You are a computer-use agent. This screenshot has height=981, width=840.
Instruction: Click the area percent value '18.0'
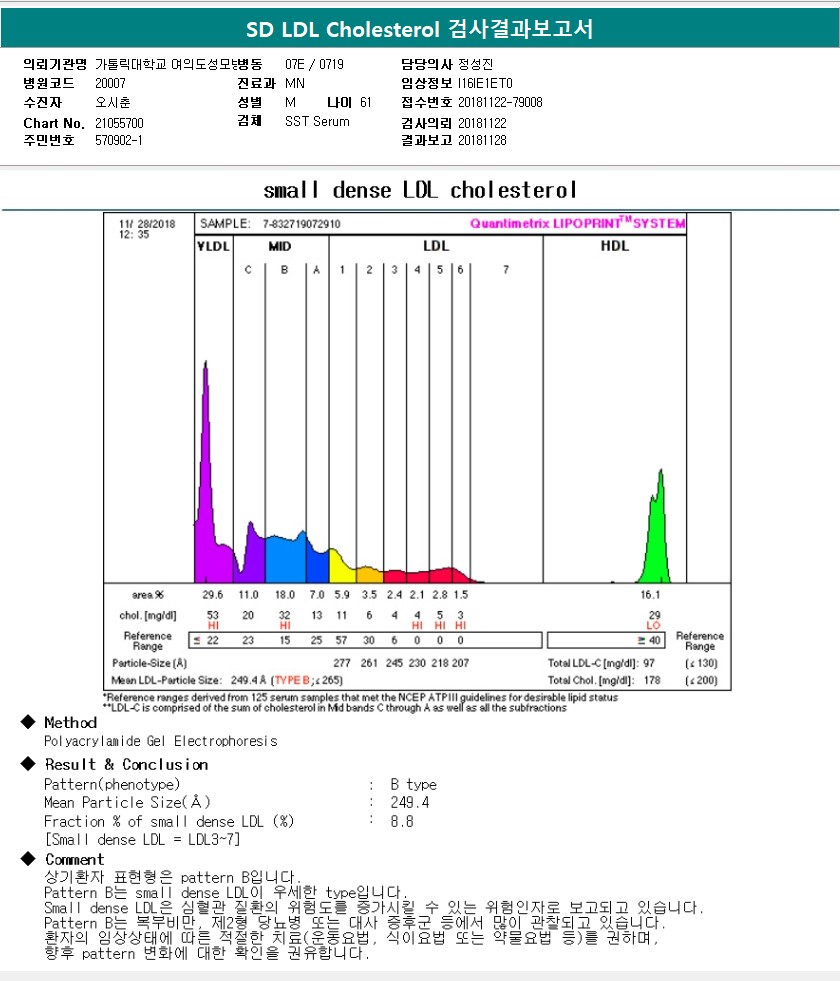coord(285,594)
